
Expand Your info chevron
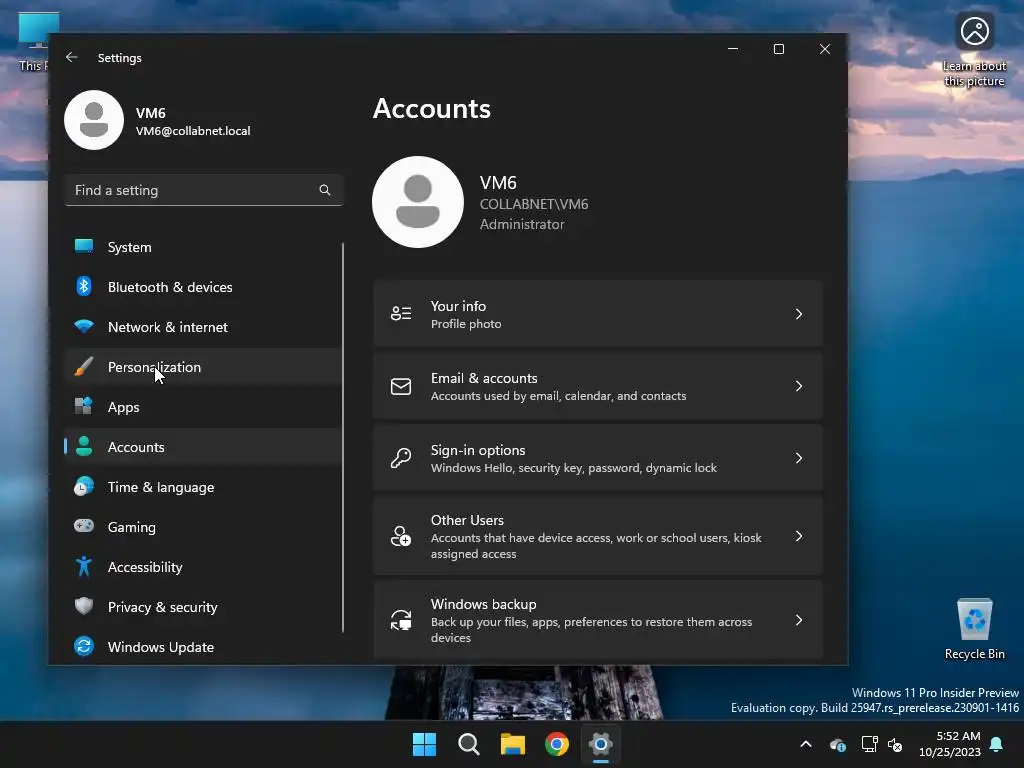[799, 314]
